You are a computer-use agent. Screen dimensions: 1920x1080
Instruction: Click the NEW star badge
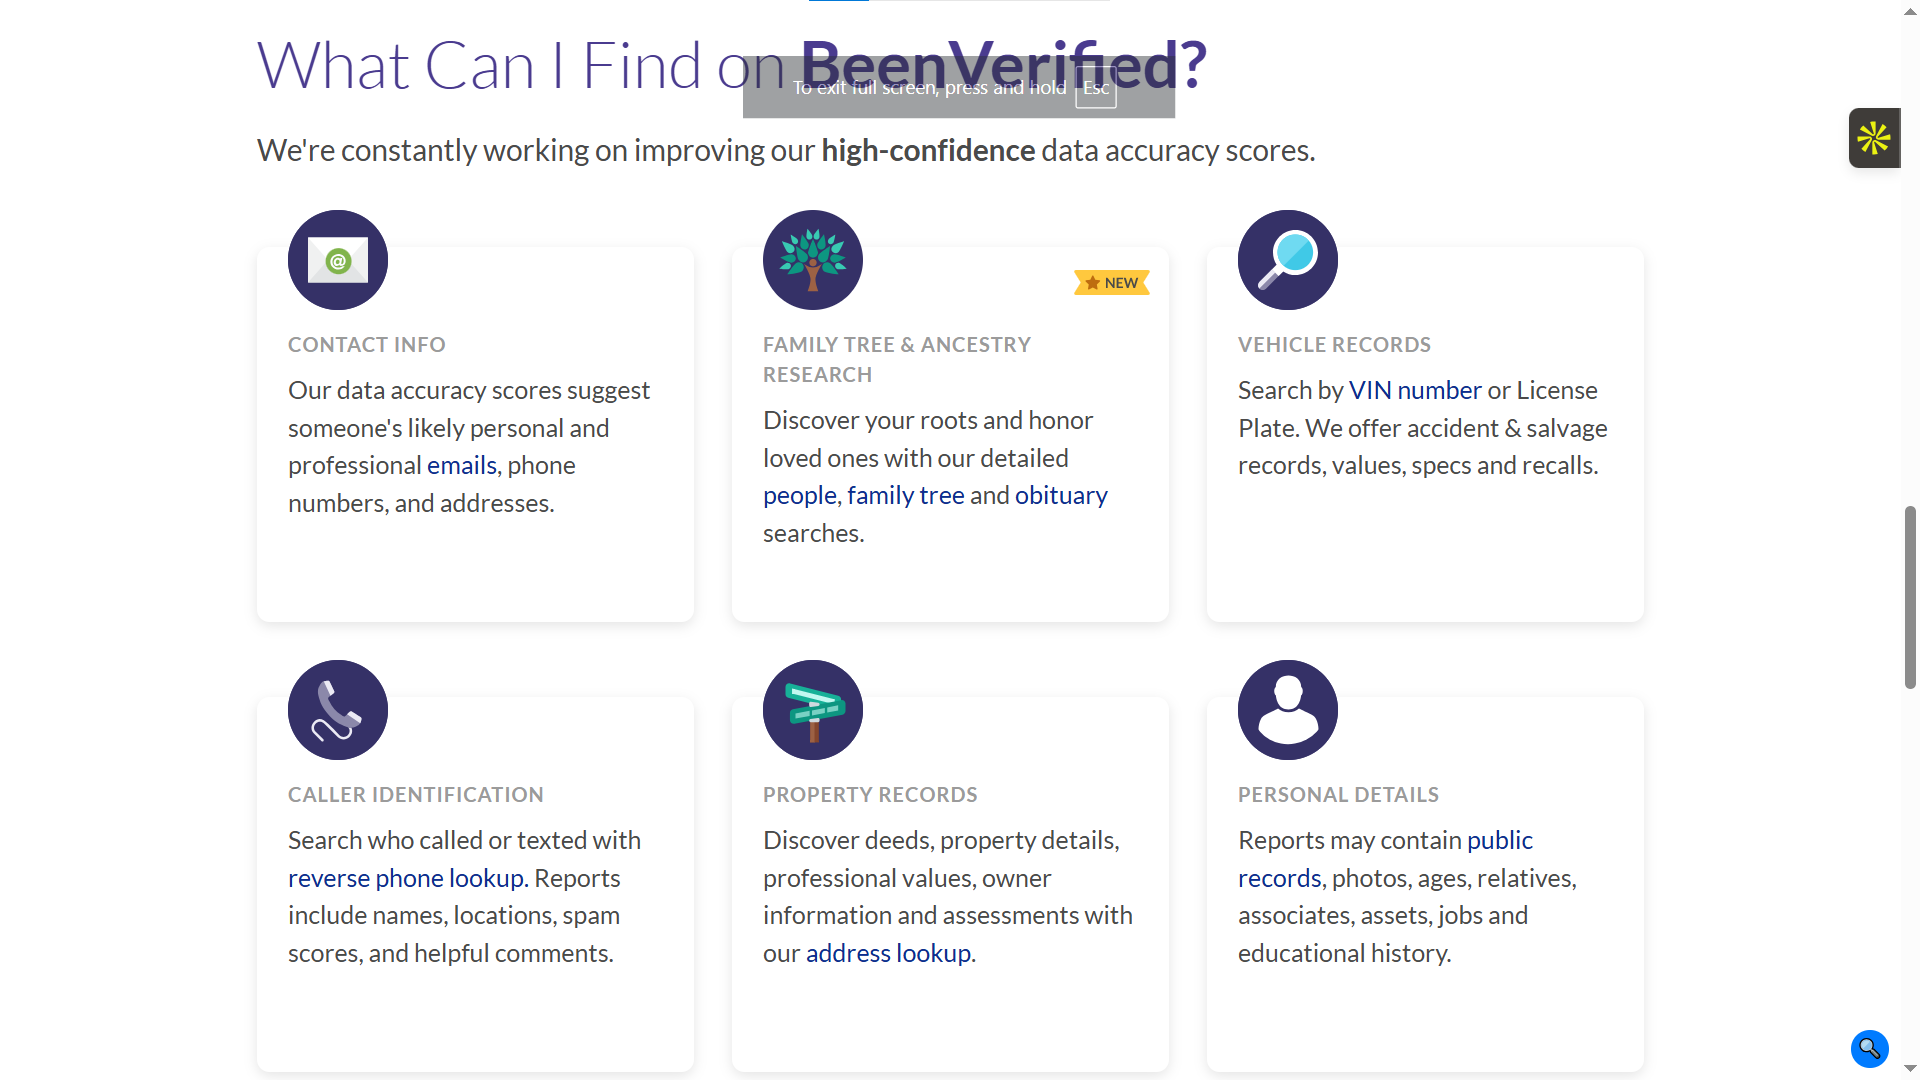coord(1112,283)
